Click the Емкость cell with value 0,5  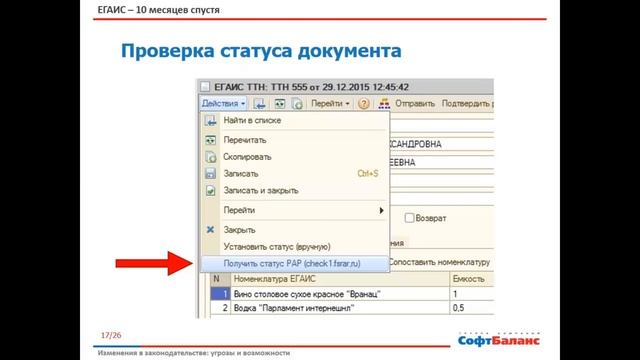(471, 308)
